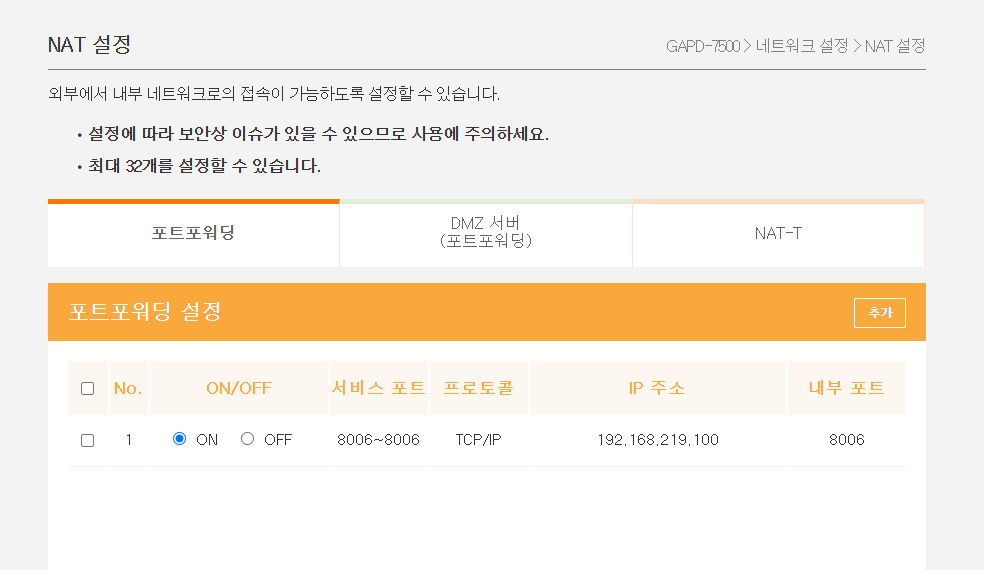Click the IP address 192.168.219.100
Viewport: 984px width, 570px height.
coord(658,439)
